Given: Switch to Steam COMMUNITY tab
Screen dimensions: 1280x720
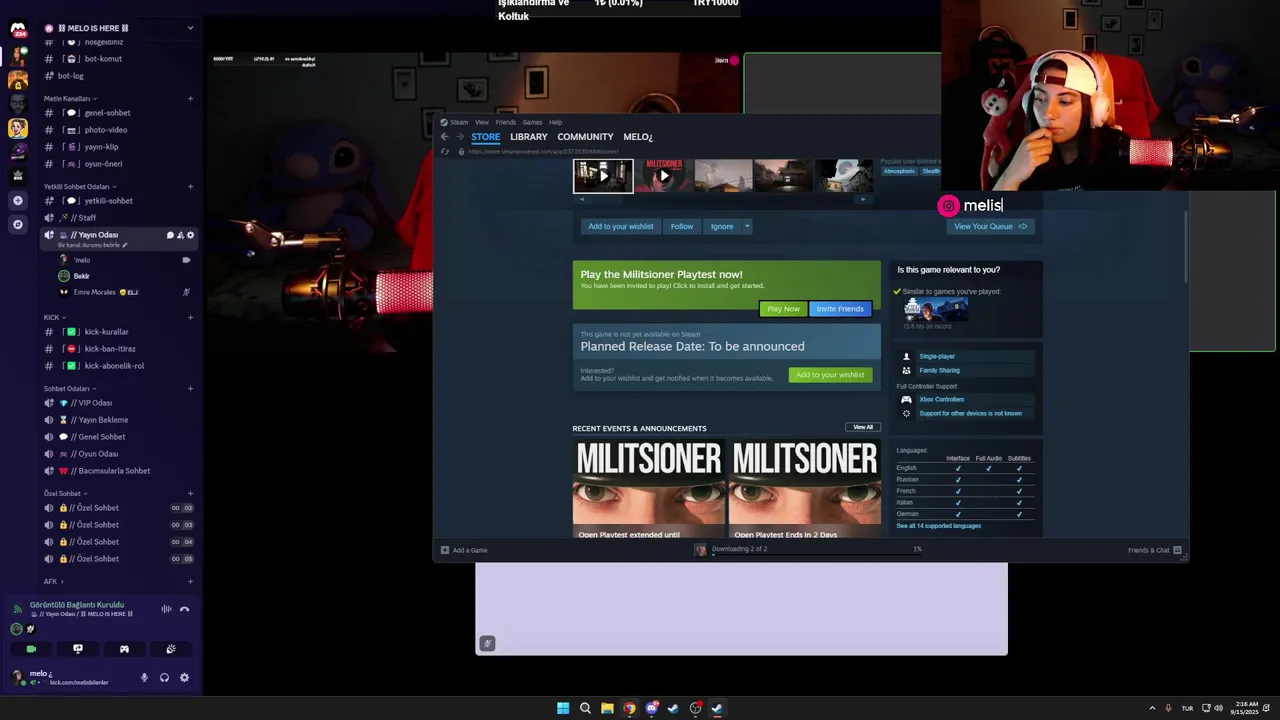Looking at the screenshot, I should [585, 137].
